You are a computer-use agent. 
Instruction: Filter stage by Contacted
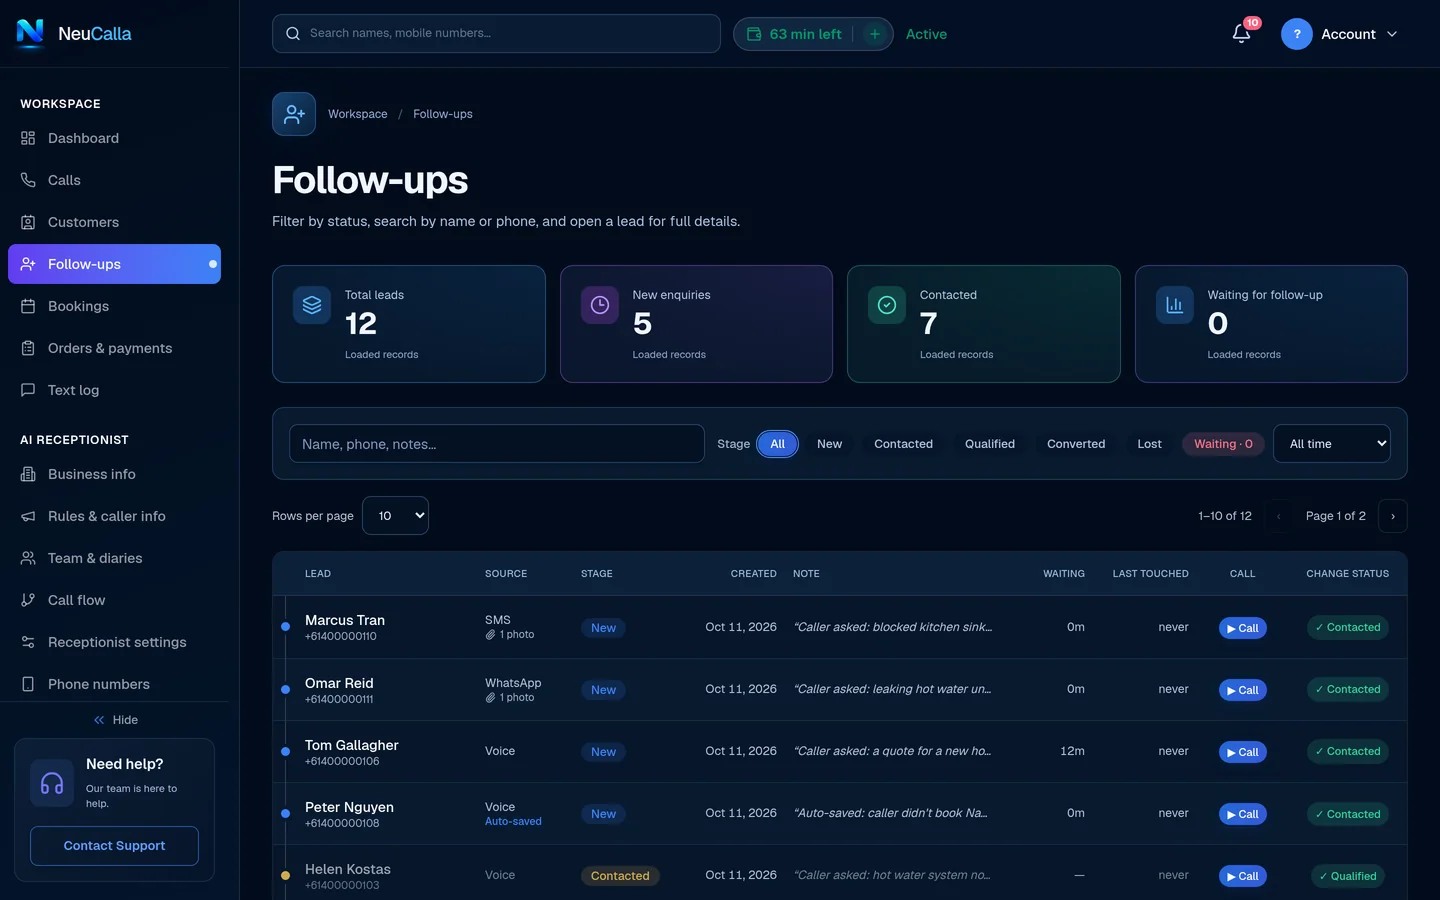[x=903, y=444]
